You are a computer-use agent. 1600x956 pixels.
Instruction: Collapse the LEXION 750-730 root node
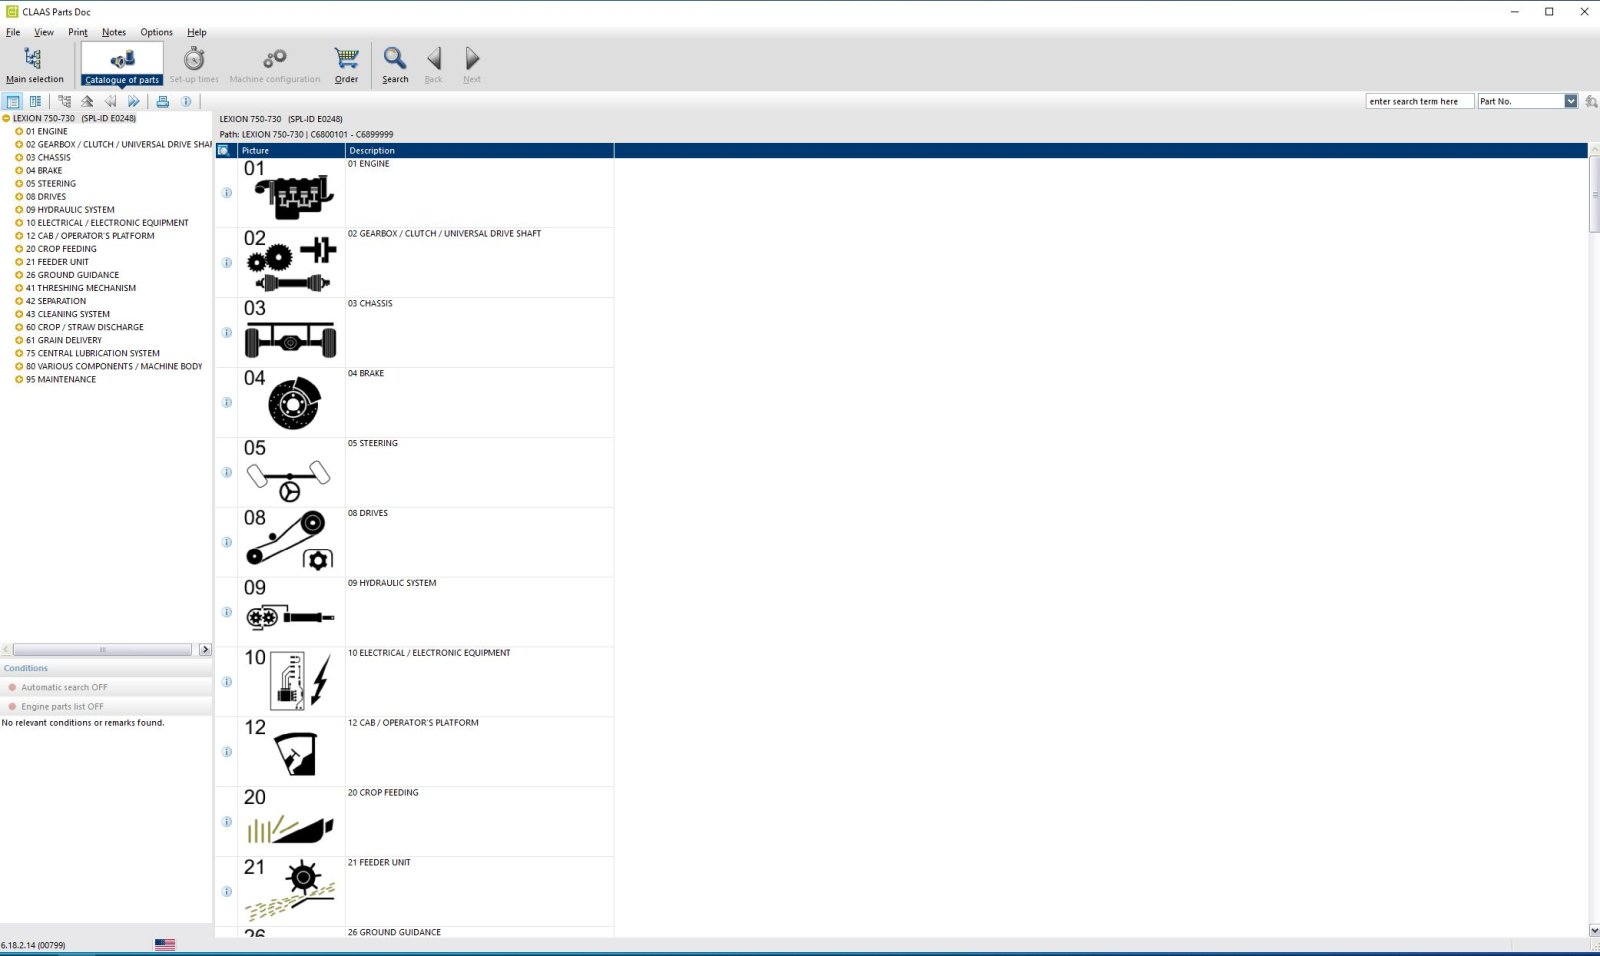pyautogui.click(x=6, y=118)
